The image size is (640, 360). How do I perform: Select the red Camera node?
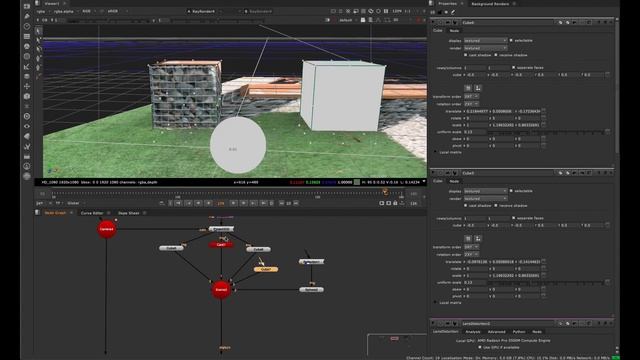(x=107, y=229)
